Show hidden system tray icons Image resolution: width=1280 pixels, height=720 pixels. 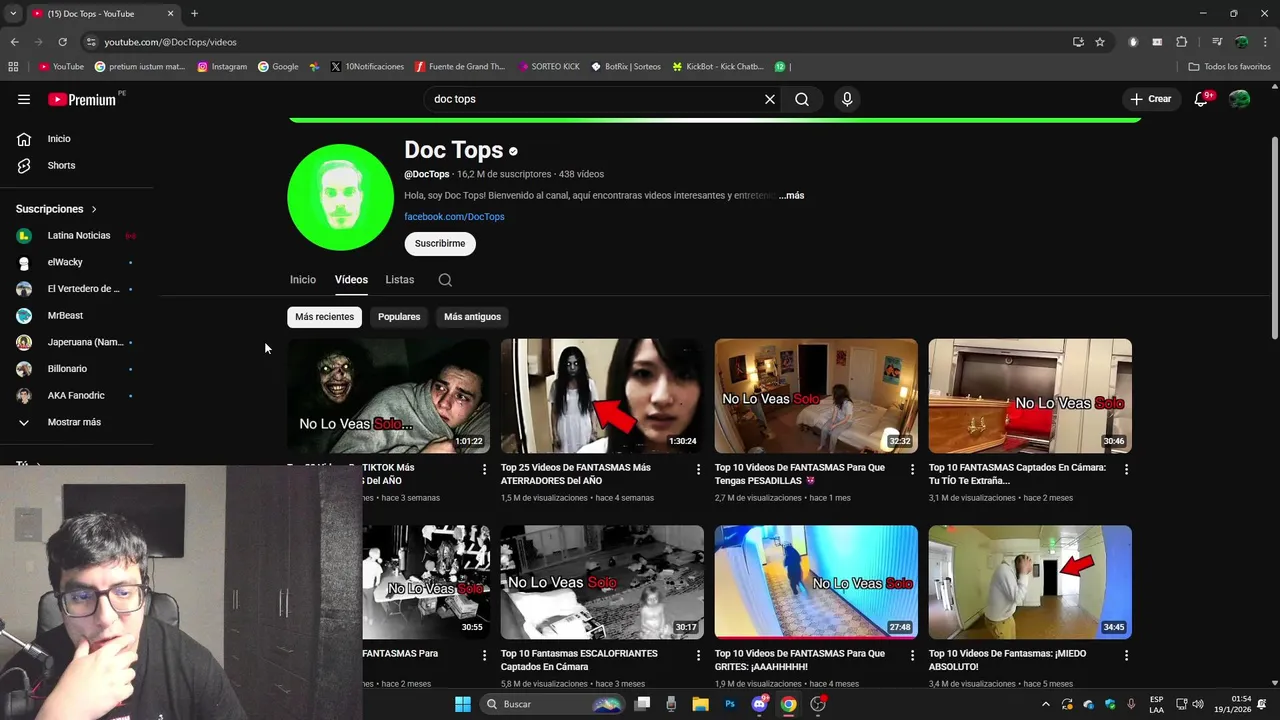click(1046, 704)
